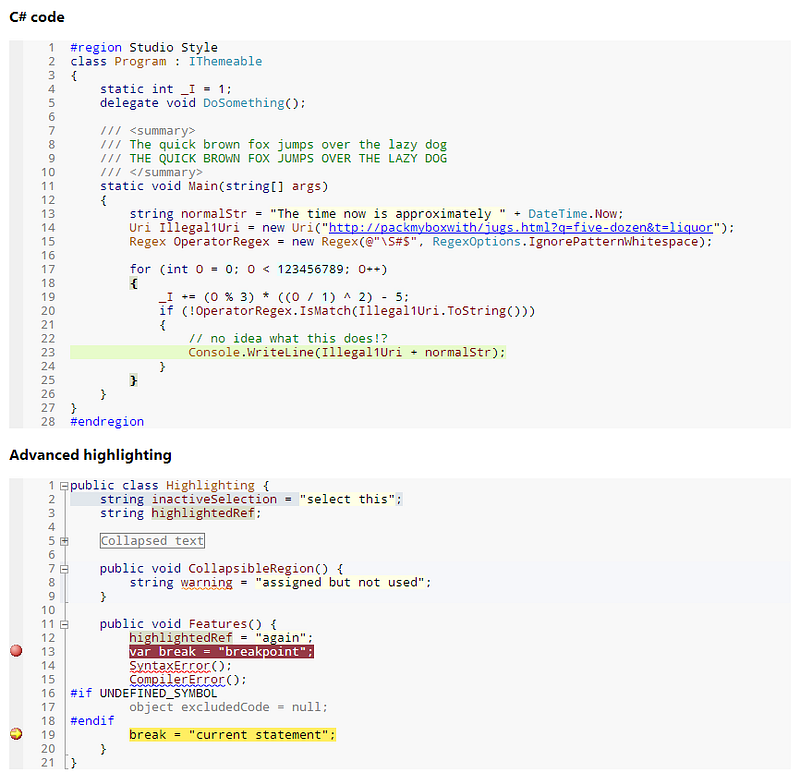The width and height of the screenshot is (800, 782).
Task: Click the Features() method name
Action: [225, 624]
